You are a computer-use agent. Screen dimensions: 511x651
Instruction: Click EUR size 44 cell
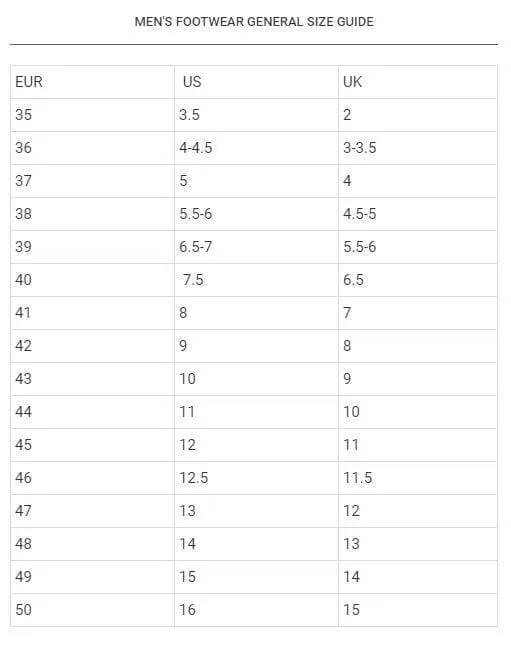(92, 412)
